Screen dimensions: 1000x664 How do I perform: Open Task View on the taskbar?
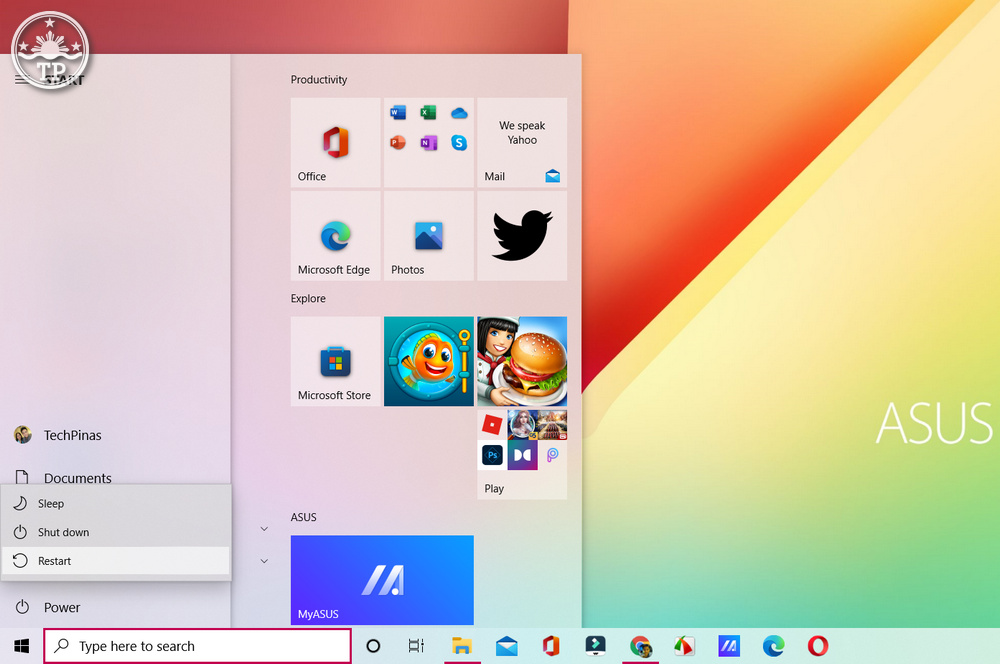pyautogui.click(x=416, y=646)
